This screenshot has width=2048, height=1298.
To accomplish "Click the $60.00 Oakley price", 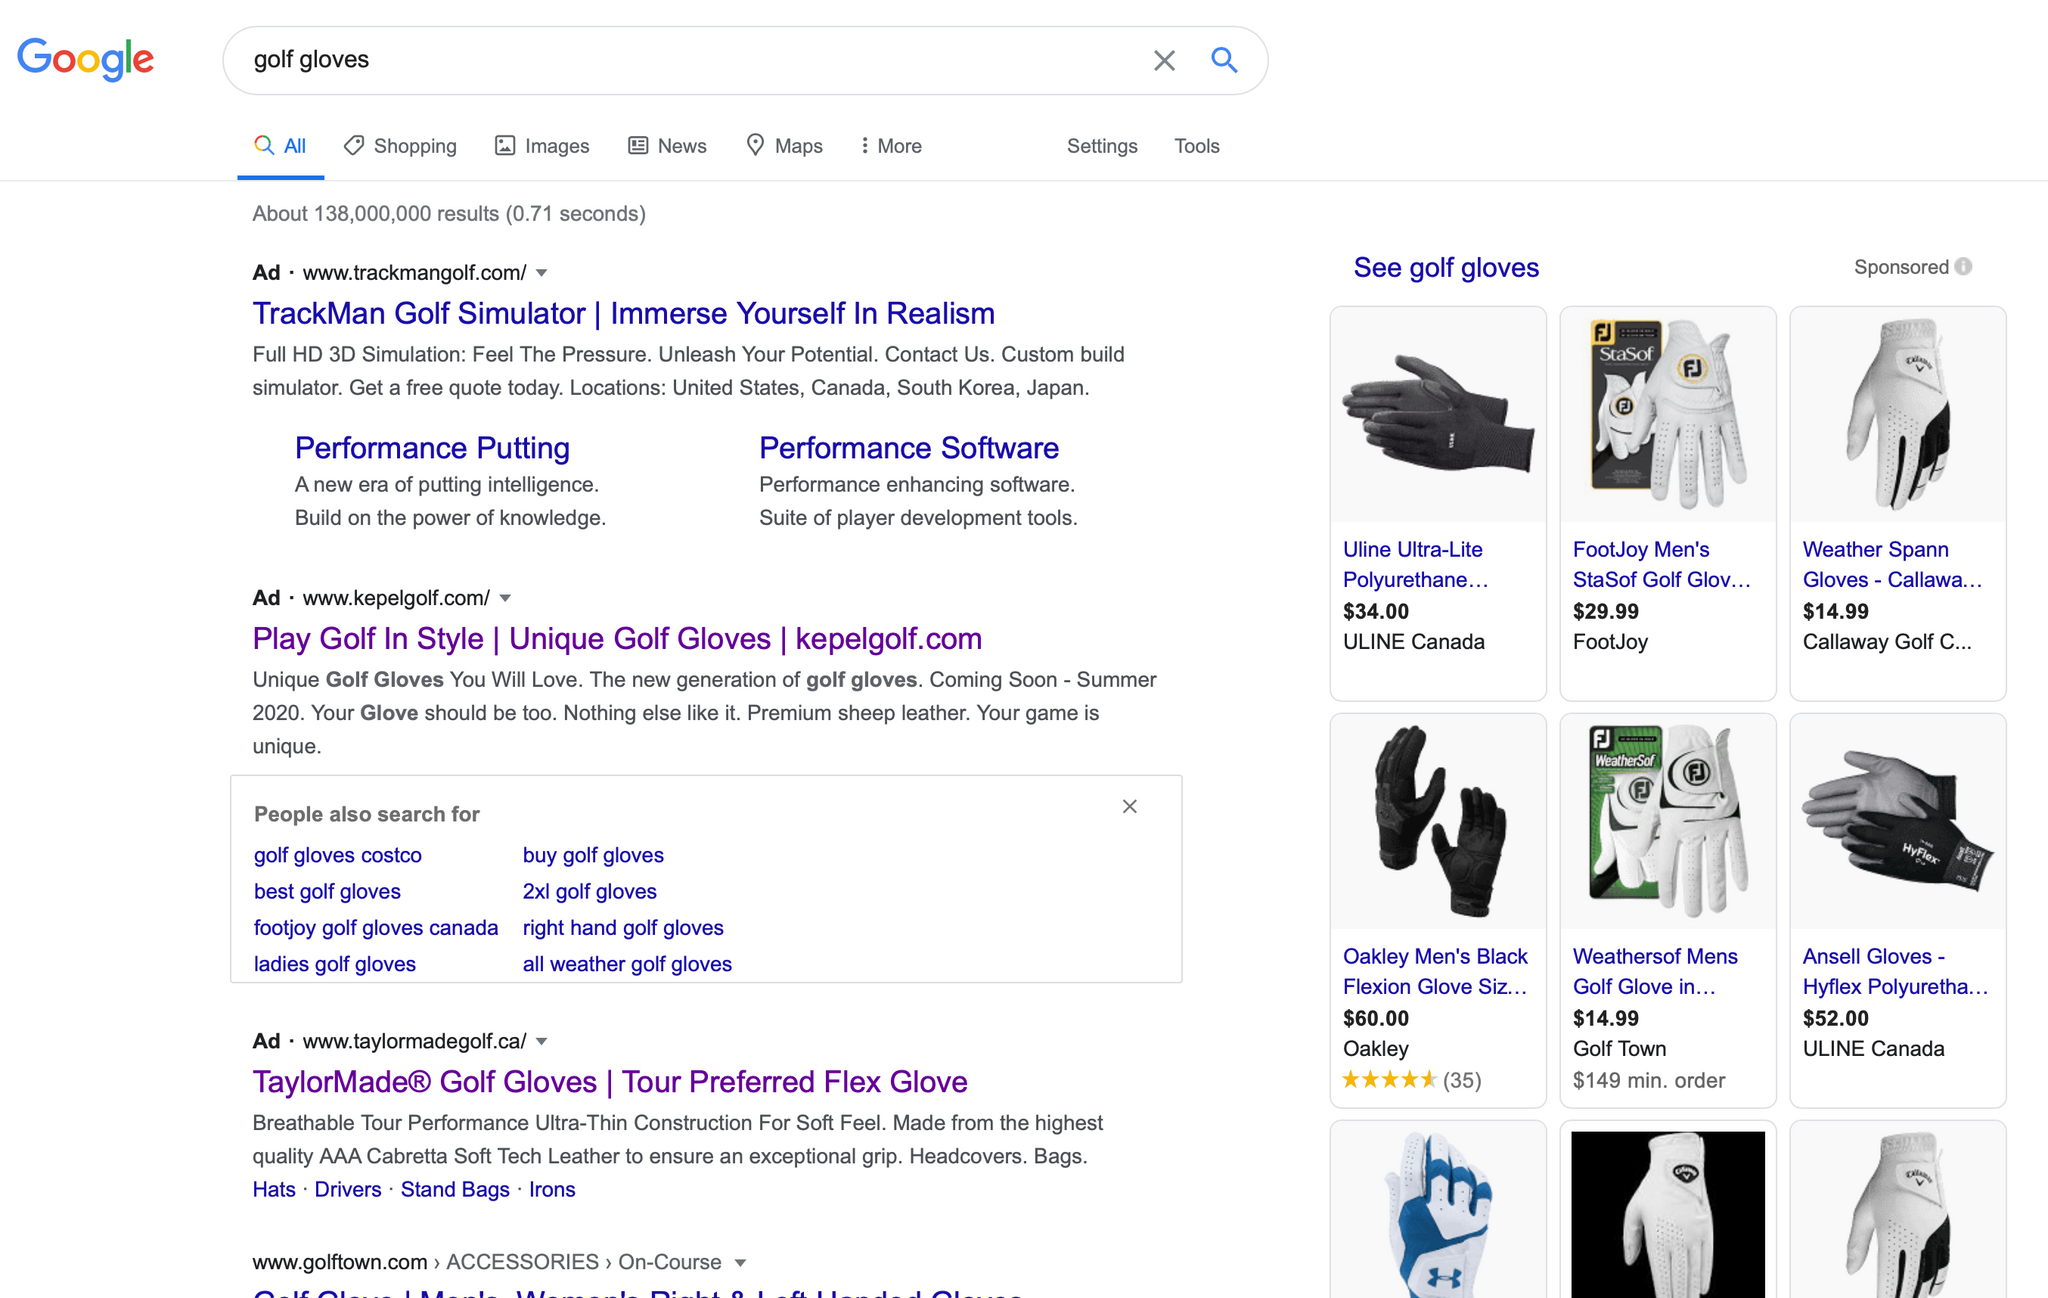I will tap(1376, 1018).
